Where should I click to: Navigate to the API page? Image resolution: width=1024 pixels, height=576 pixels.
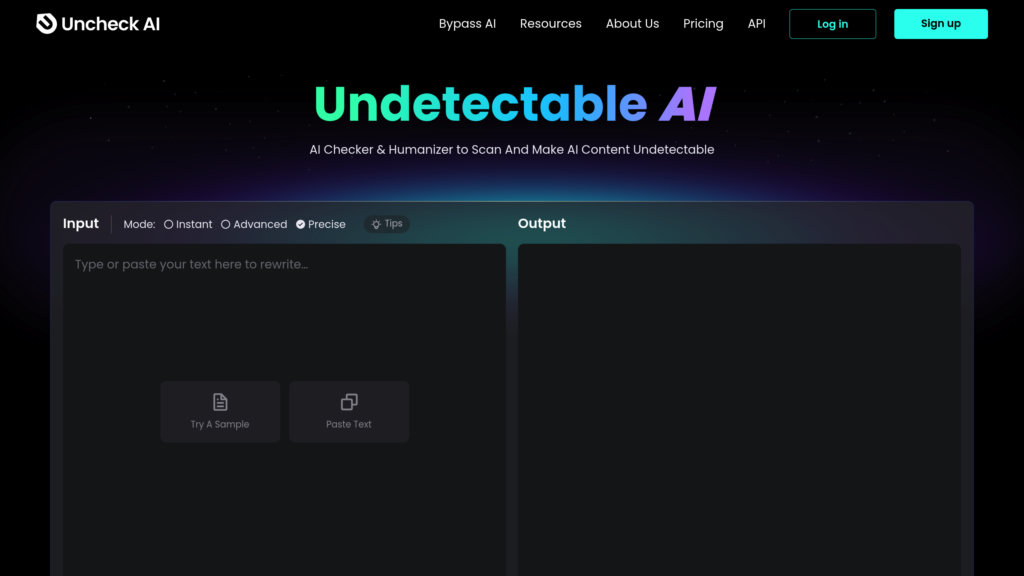756,24
